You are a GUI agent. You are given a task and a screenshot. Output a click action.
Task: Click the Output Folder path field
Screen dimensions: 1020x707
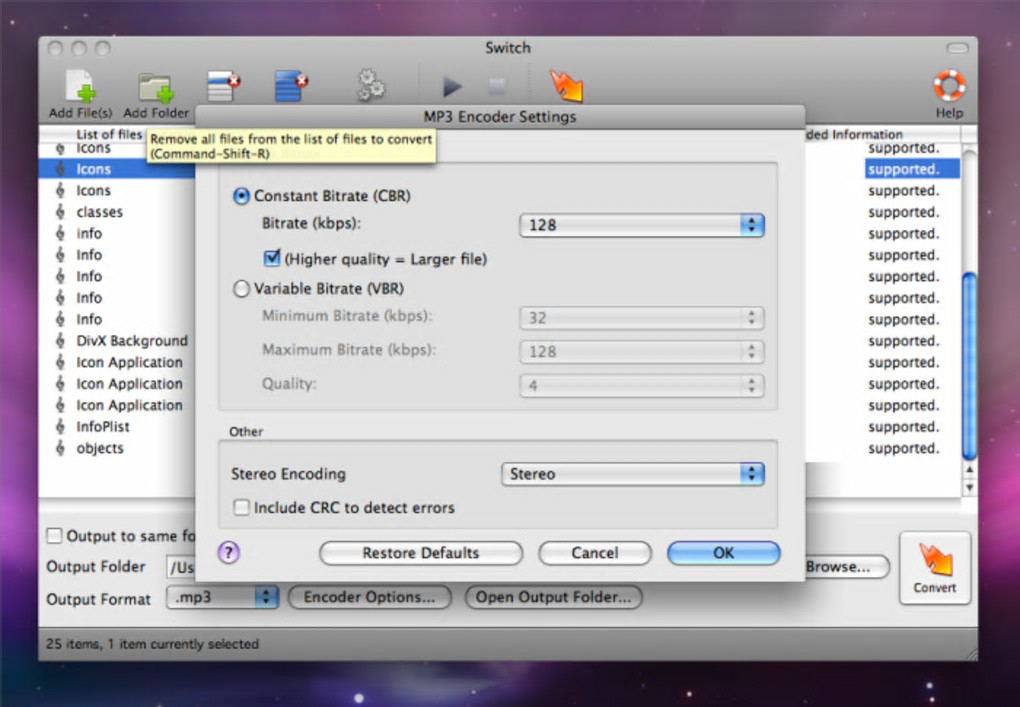181,567
